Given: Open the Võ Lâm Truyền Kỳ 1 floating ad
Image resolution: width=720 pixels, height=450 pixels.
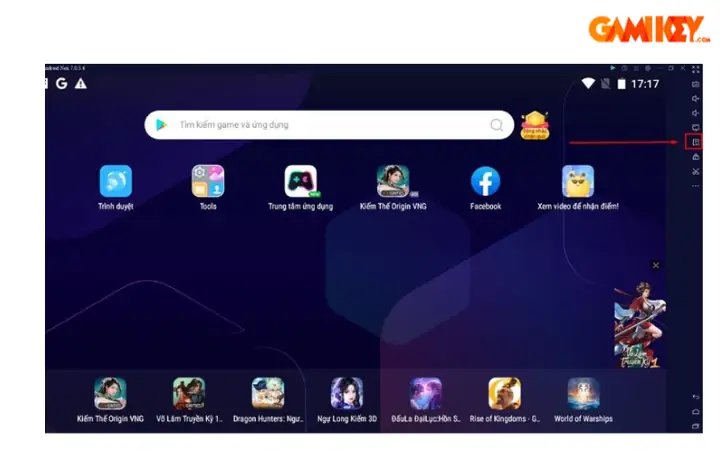Looking at the screenshot, I should tap(640, 325).
